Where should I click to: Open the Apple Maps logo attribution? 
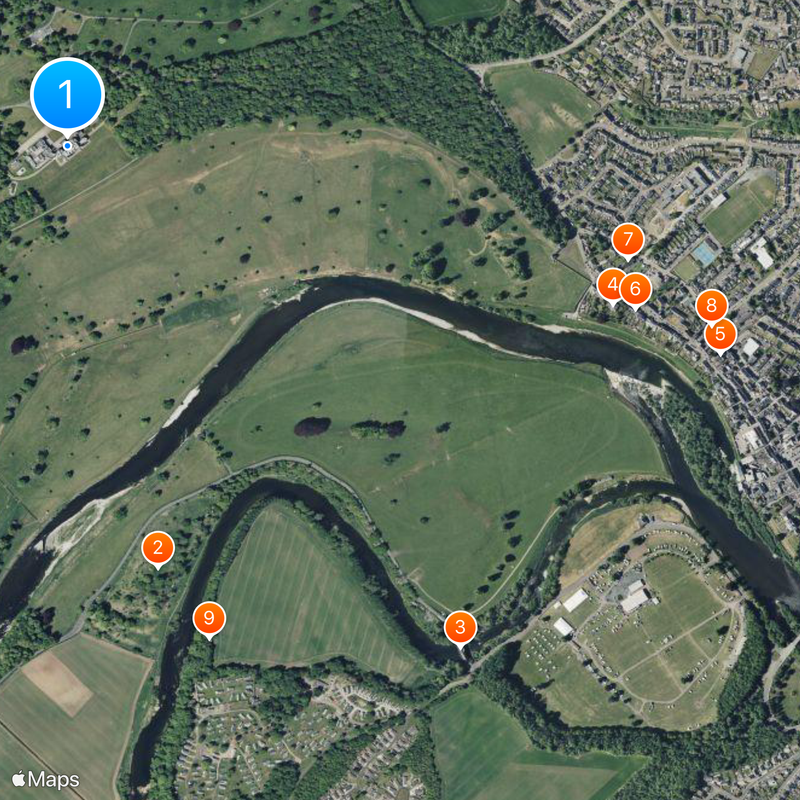46,780
